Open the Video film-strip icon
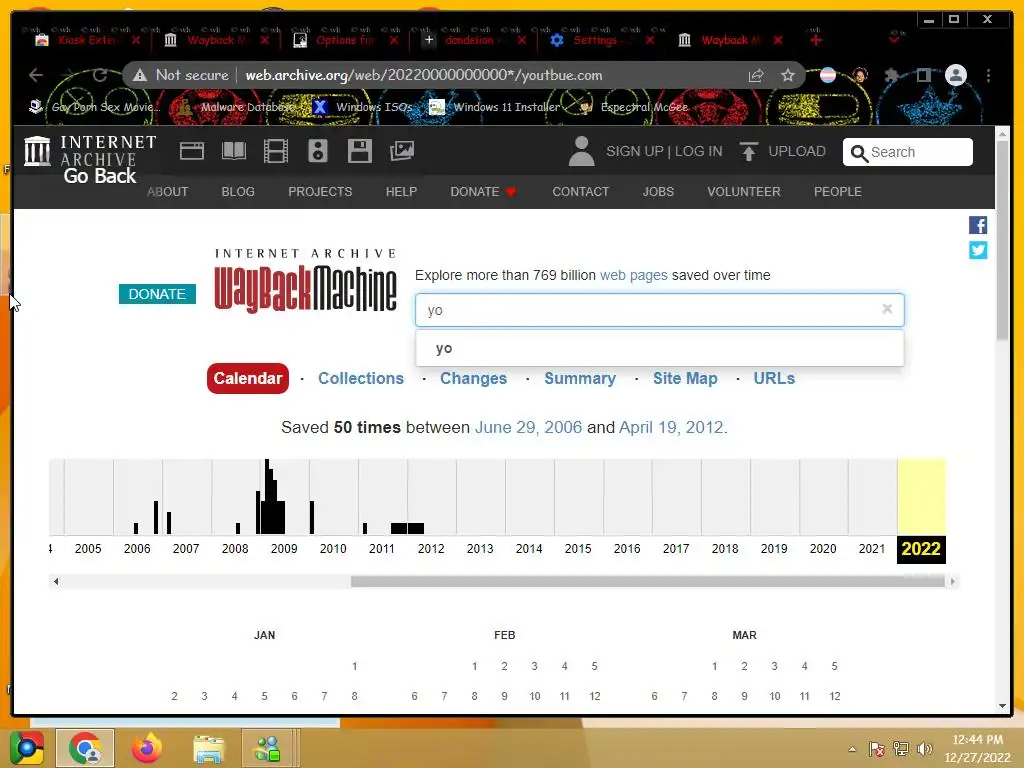This screenshot has height=768, width=1024. pos(276,152)
